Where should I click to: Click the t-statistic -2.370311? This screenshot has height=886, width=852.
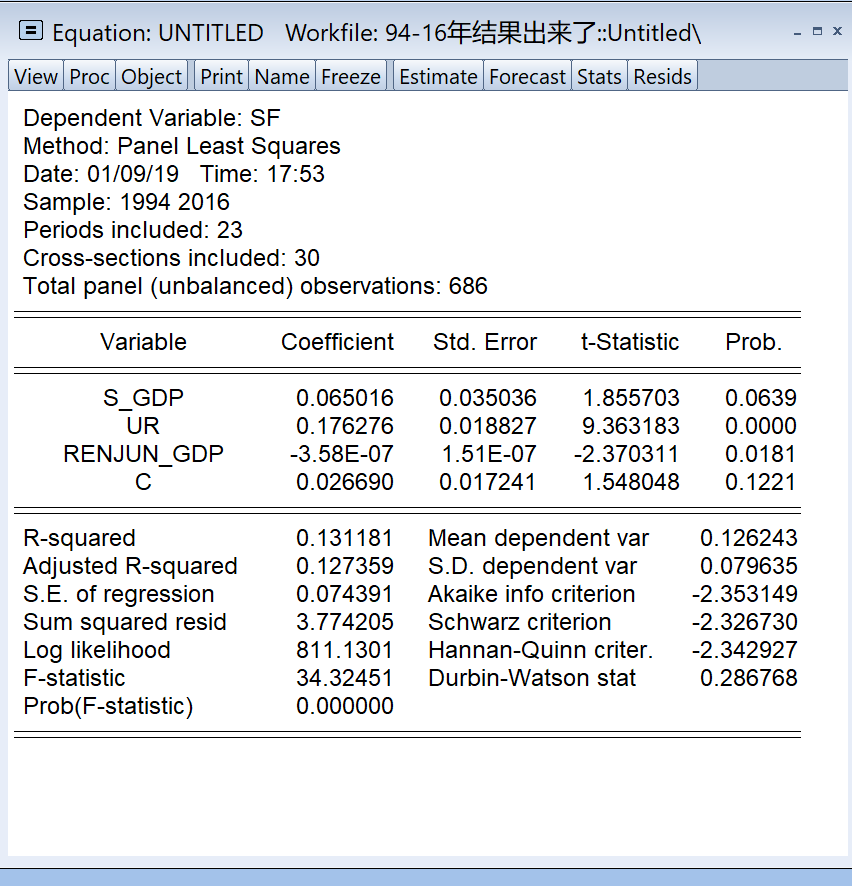coord(627,454)
